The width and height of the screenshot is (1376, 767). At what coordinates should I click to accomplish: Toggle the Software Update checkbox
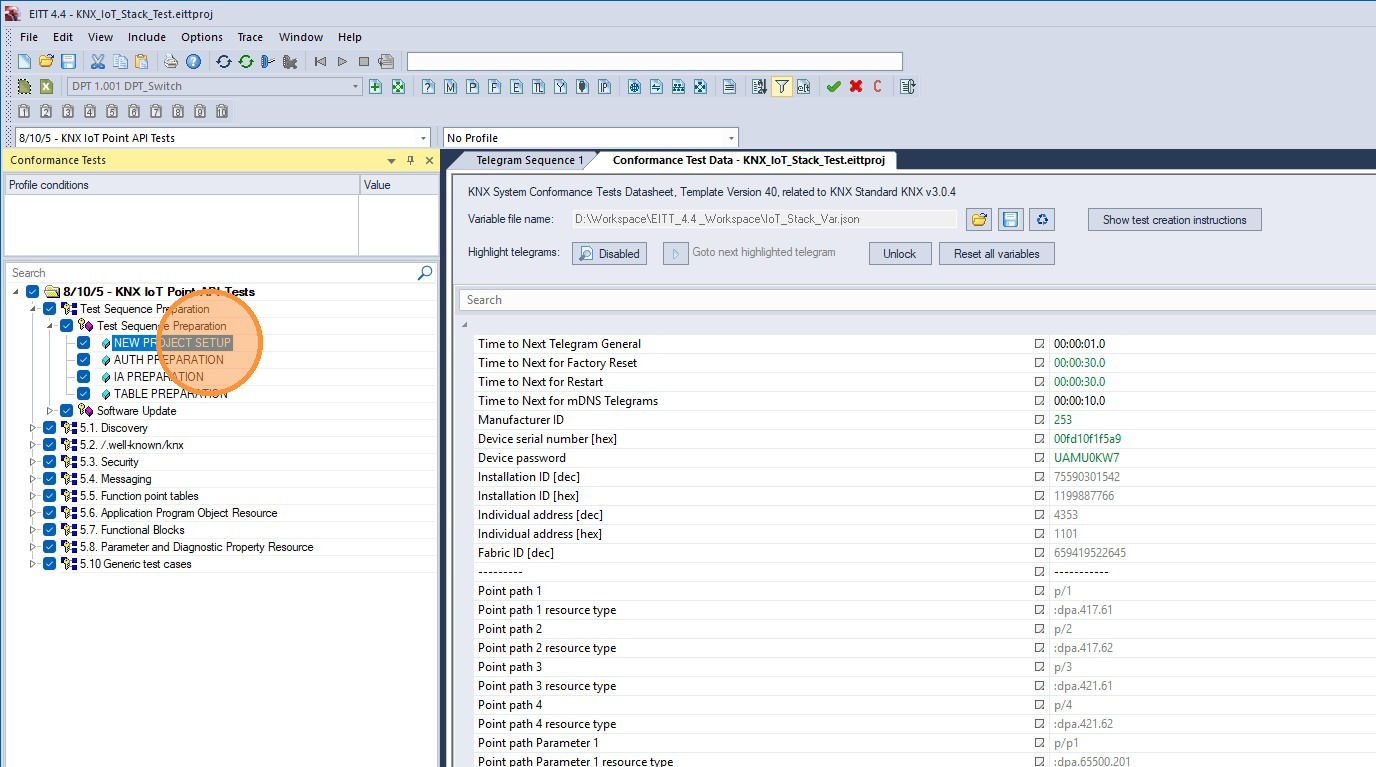66,411
